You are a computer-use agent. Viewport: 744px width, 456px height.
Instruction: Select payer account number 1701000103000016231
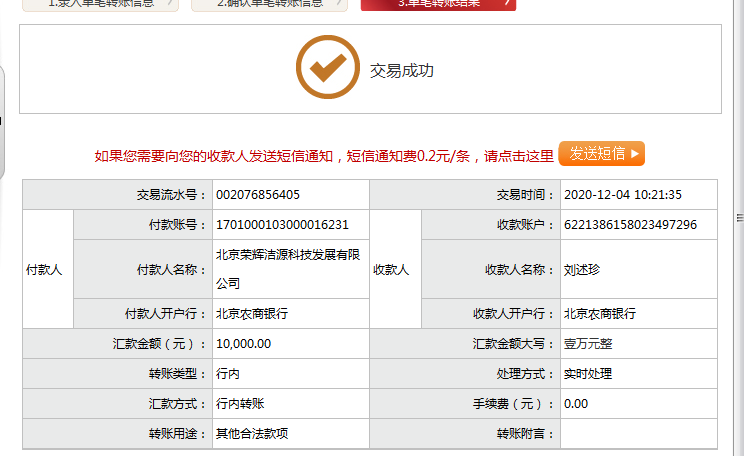[282, 224]
